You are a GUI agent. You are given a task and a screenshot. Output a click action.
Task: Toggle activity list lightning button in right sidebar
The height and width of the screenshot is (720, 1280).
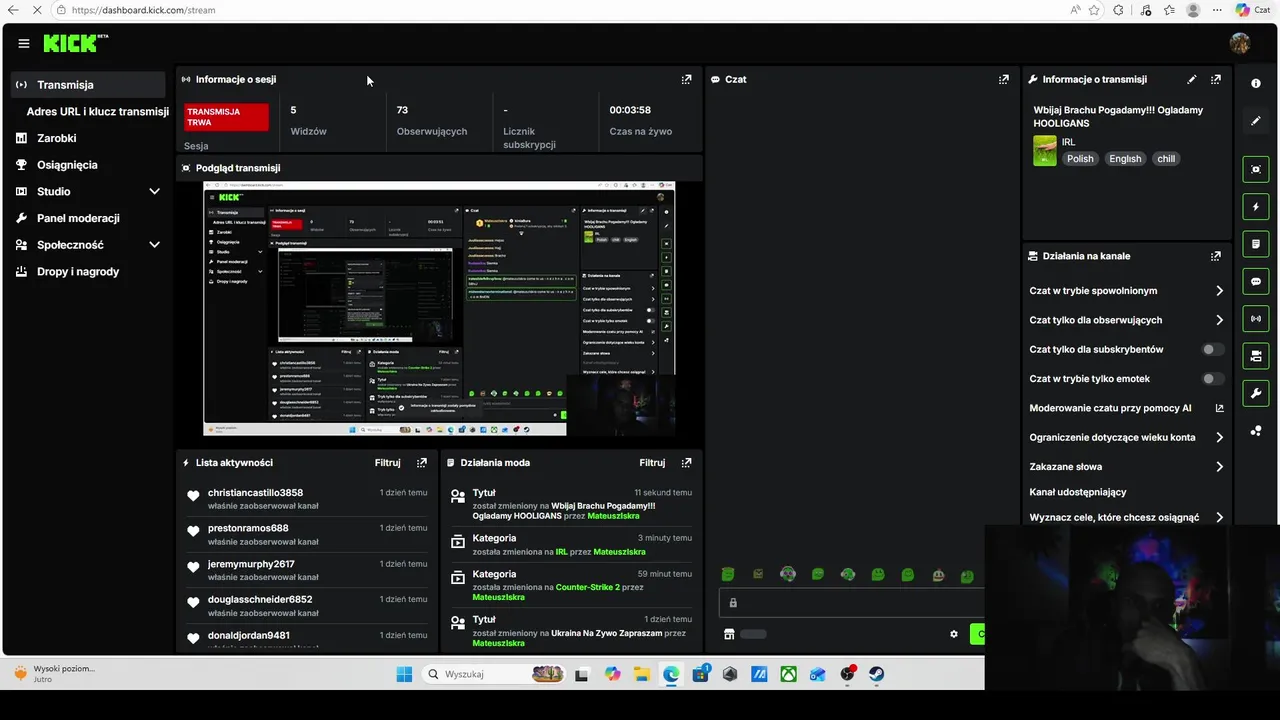[1256, 207]
